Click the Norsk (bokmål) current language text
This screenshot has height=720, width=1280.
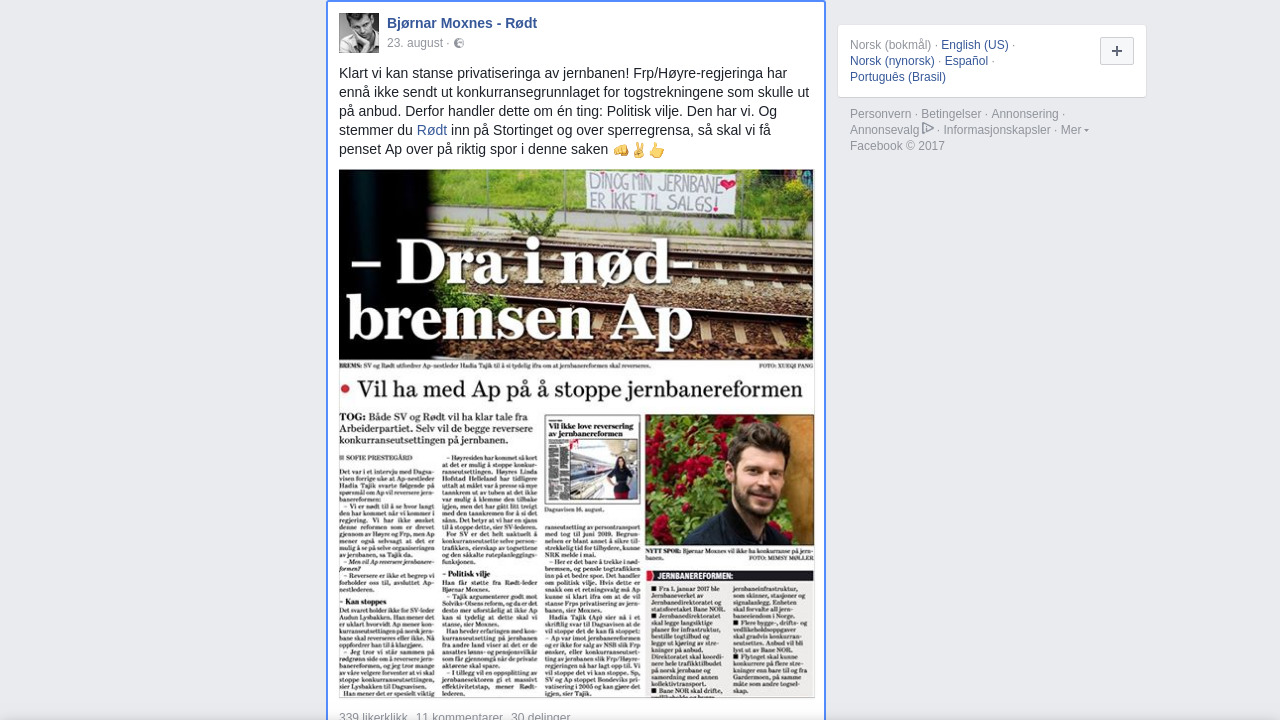click(891, 45)
